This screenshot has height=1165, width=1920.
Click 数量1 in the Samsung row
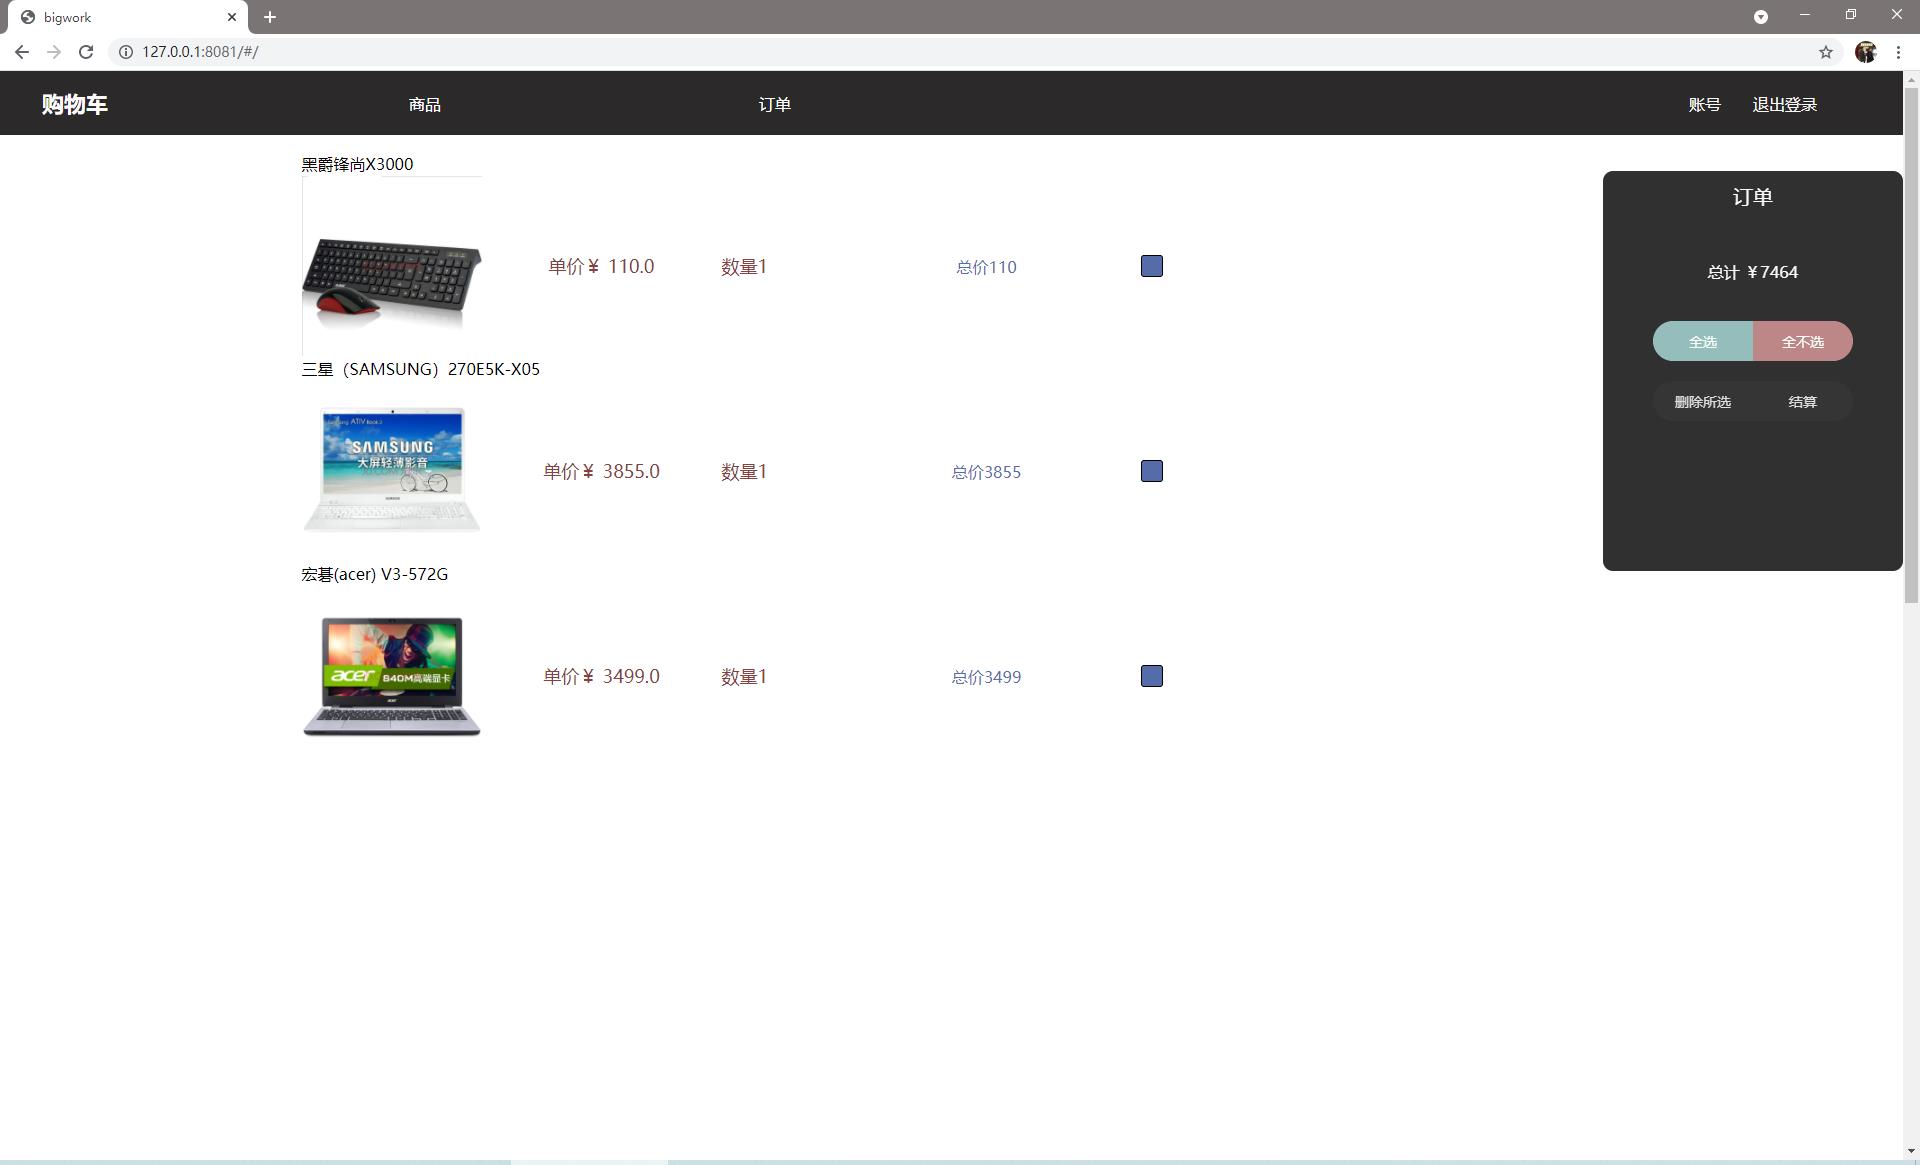[x=744, y=471]
